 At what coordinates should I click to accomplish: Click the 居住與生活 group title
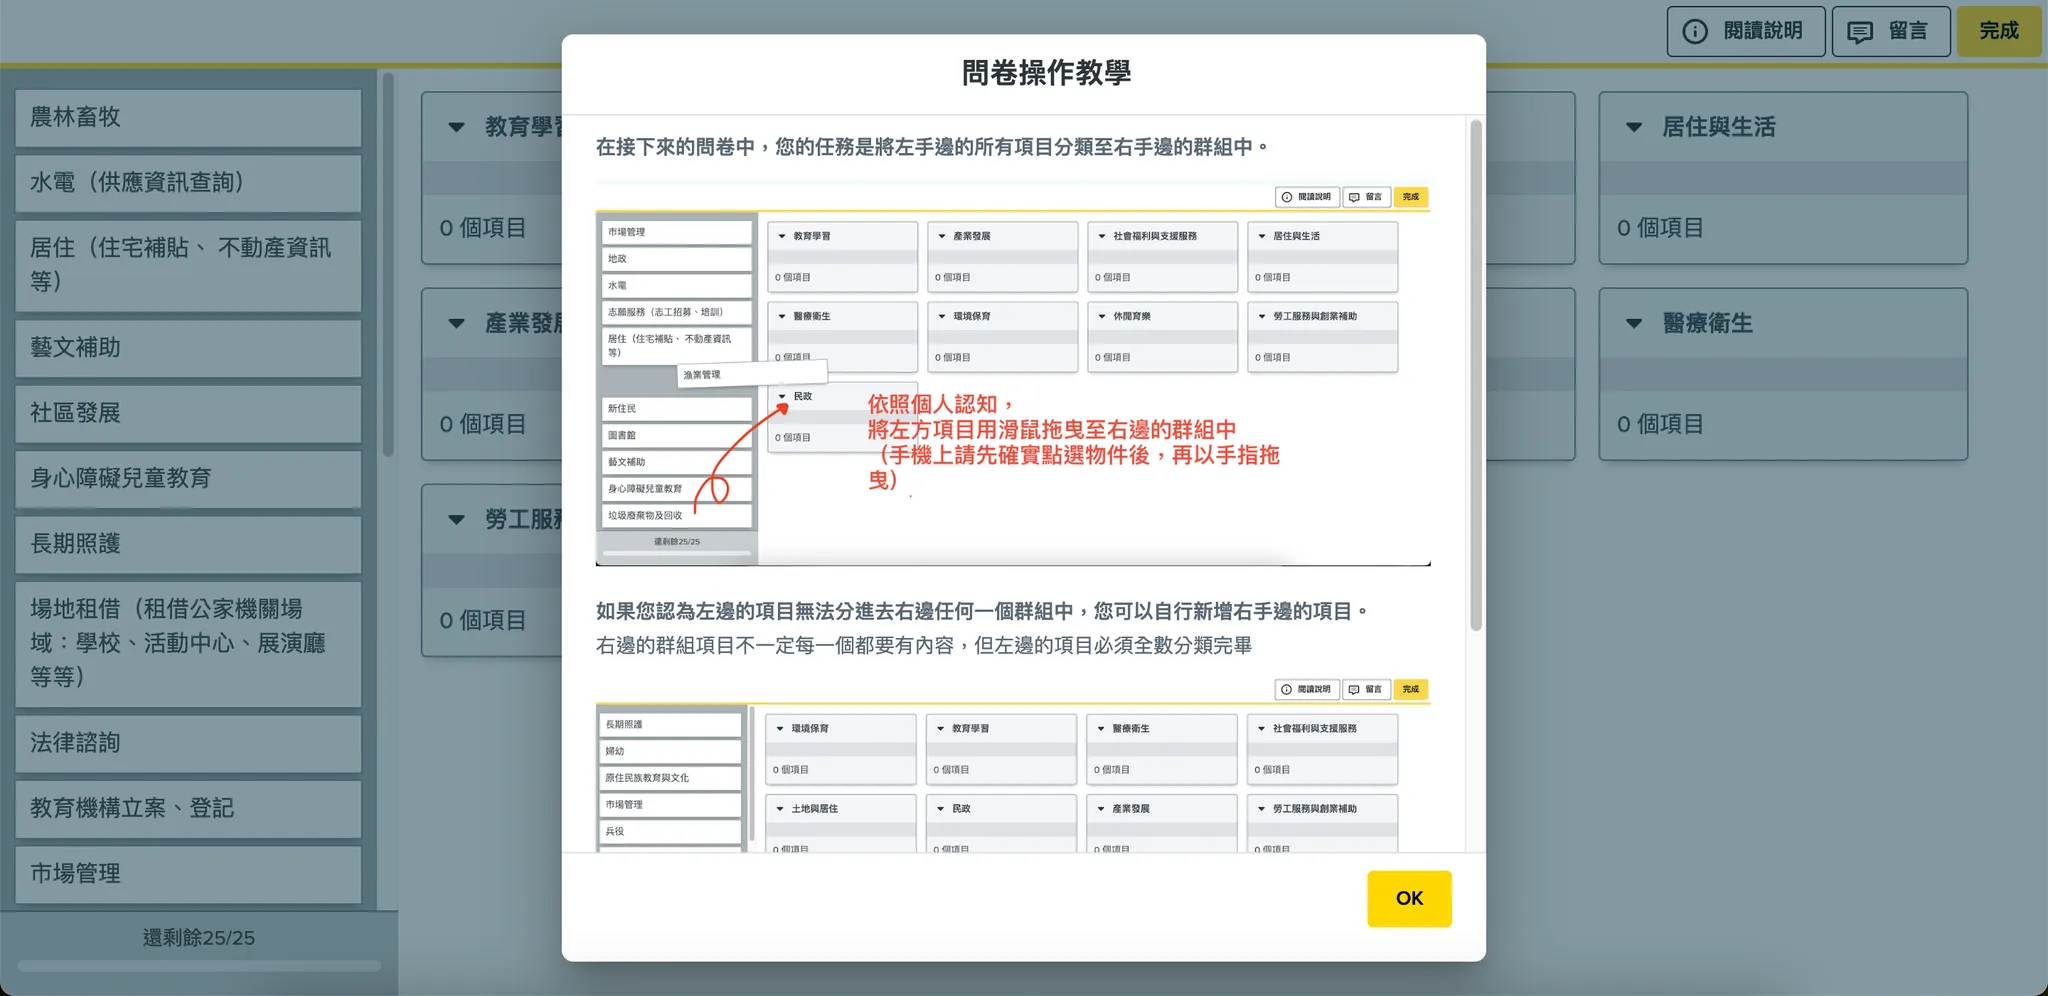pyautogui.click(x=1719, y=127)
